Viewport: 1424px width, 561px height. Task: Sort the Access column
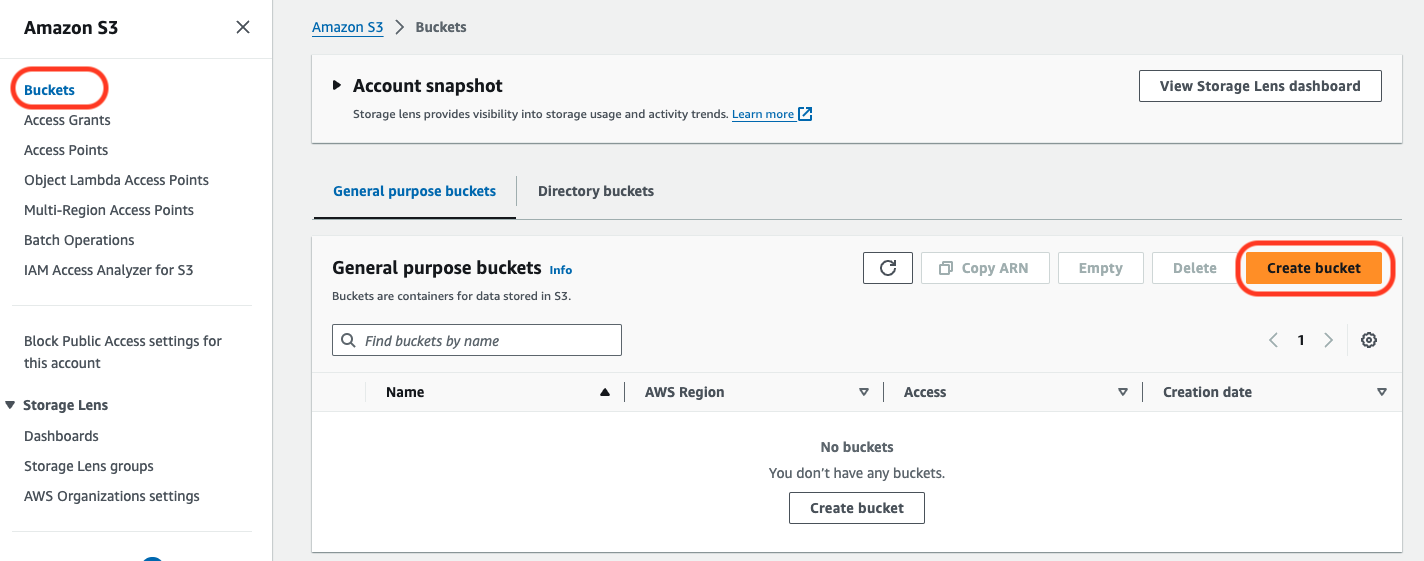pos(1123,393)
